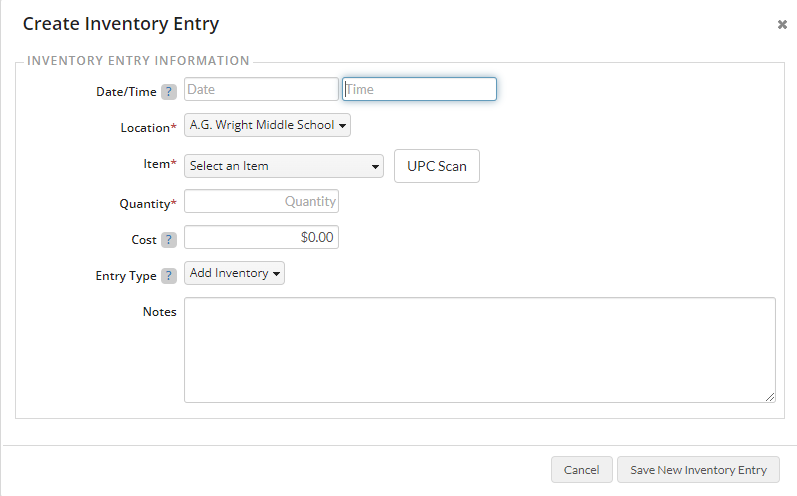Click into the Quantity field
This screenshot has width=797, height=496.
(x=261, y=201)
